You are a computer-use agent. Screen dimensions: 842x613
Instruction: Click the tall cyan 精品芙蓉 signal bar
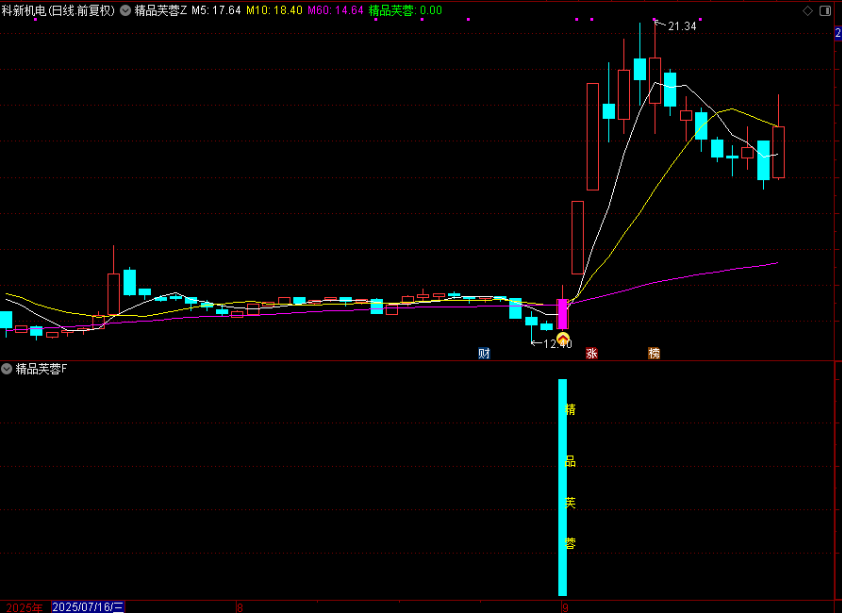(562, 487)
